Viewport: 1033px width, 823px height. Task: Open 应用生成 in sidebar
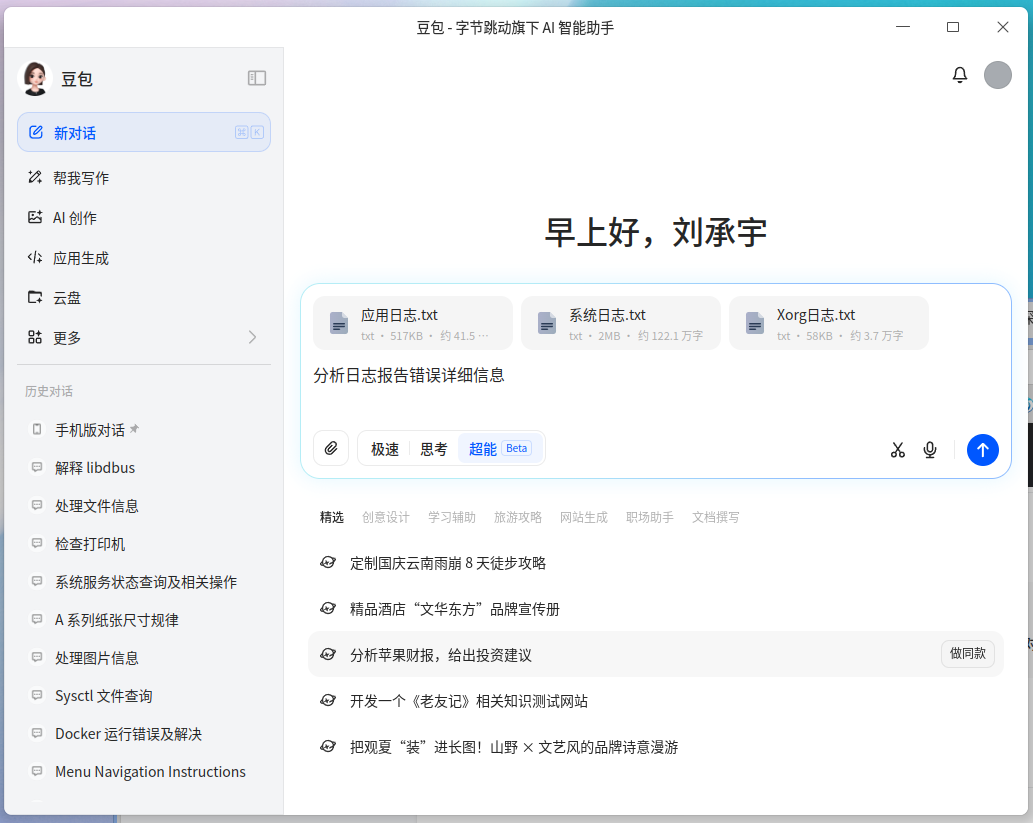(x=144, y=258)
